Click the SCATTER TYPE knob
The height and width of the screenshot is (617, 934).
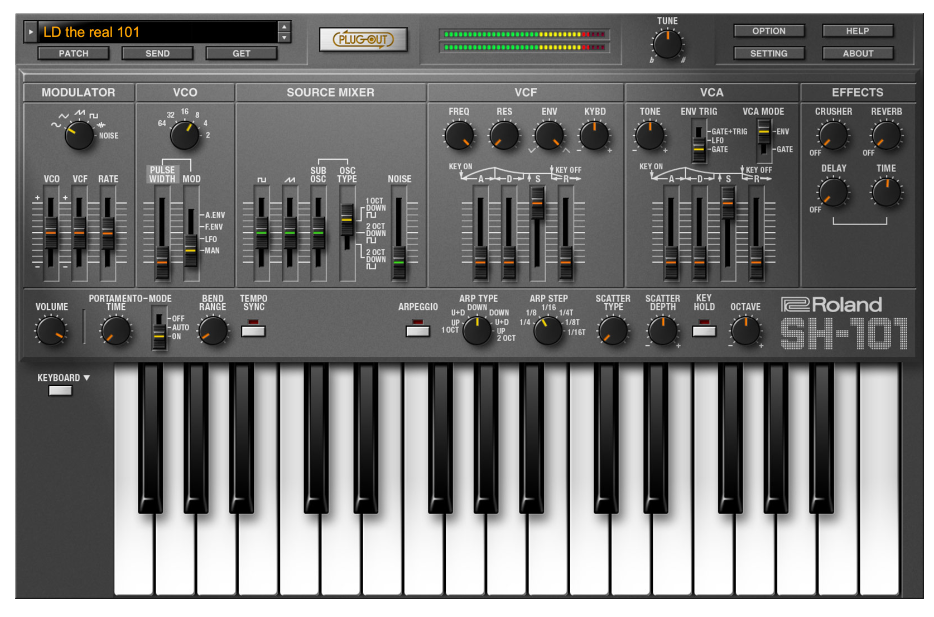point(613,331)
